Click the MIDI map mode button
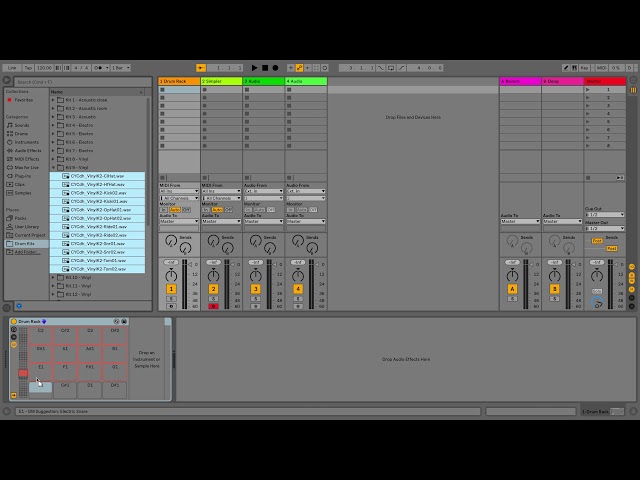This screenshot has height=480, width=640. (601, 68)
